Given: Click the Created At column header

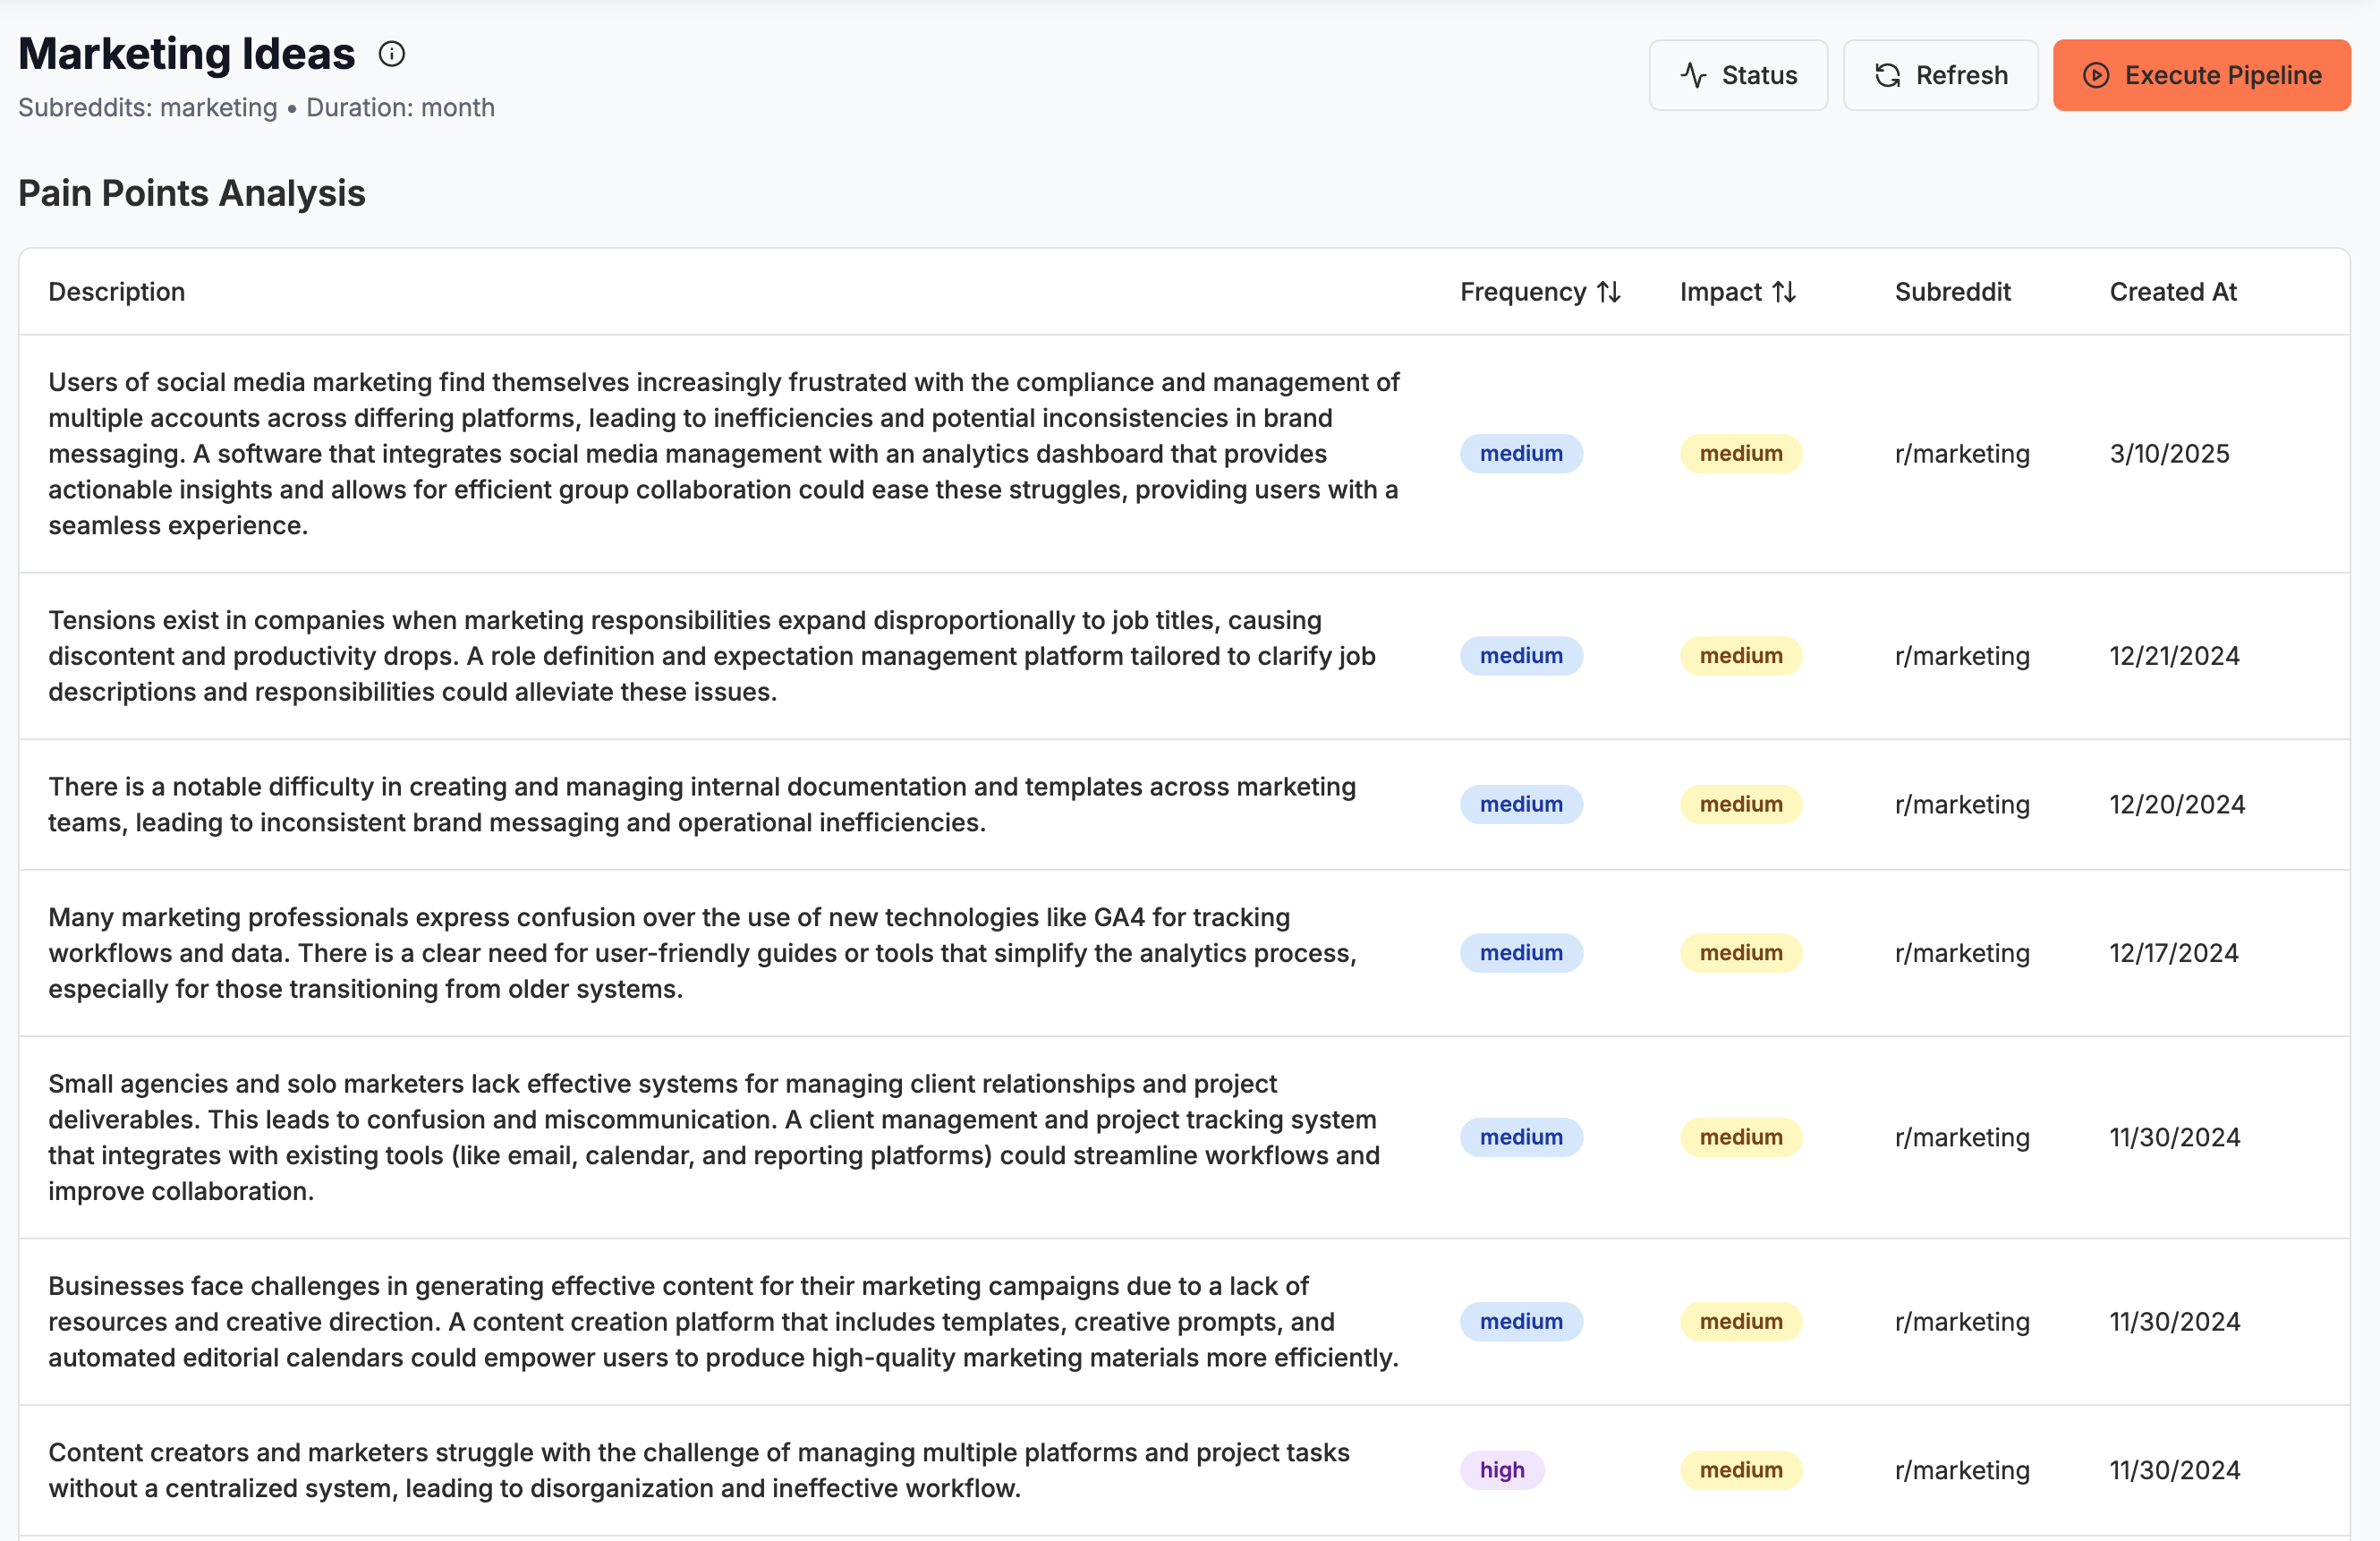Looking at the screenshot, I should point(2172,292).
